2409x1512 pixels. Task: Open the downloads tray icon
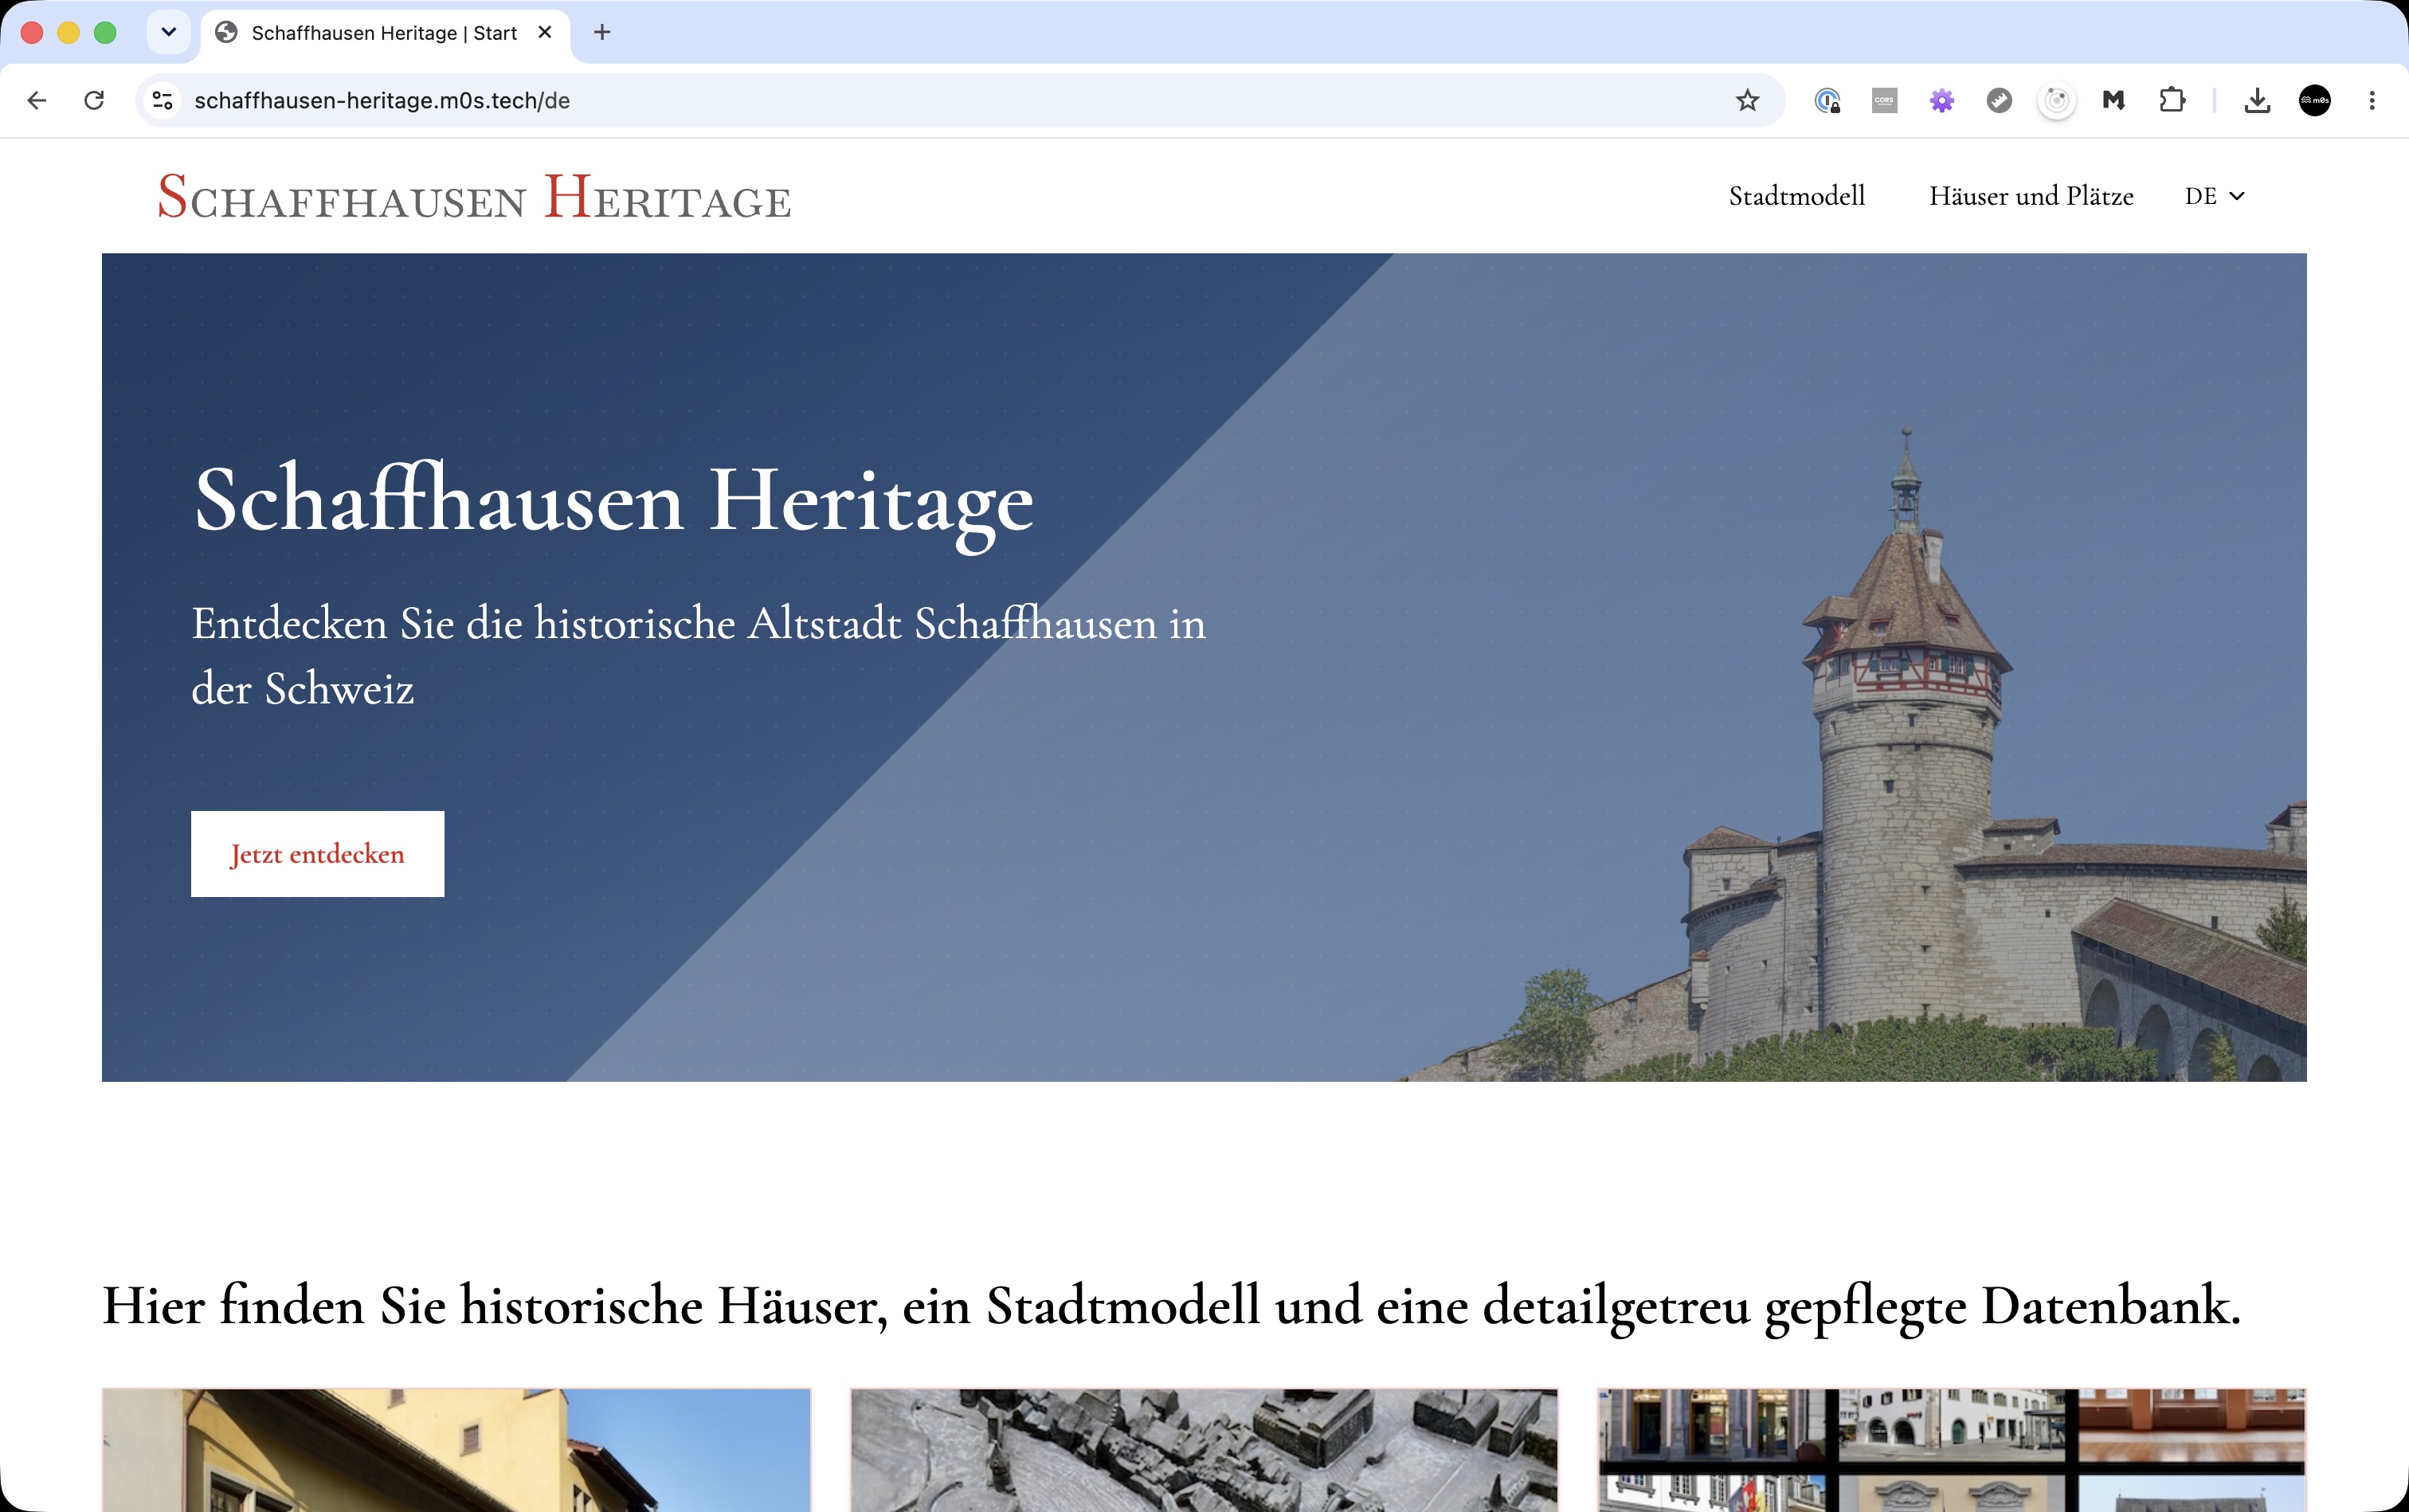click(2257, 100)
